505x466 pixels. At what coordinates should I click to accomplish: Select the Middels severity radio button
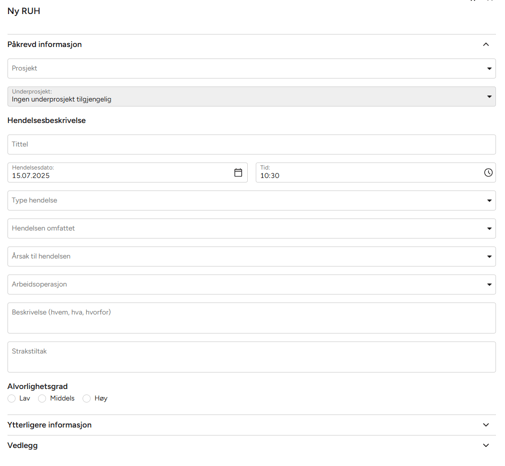pos(42,398)
